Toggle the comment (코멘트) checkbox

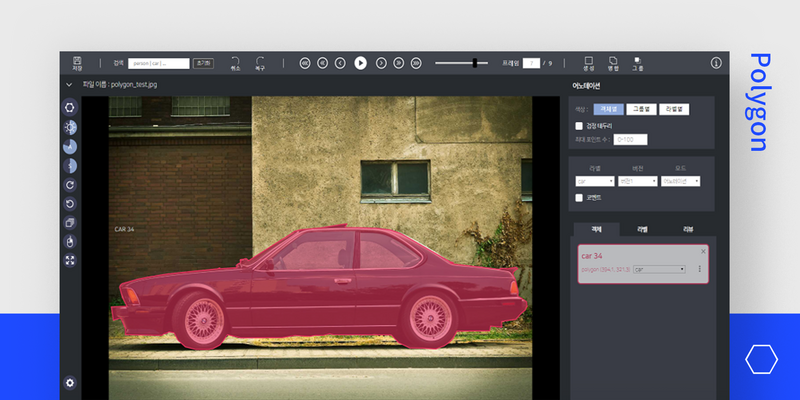click(x=579, y=198)
